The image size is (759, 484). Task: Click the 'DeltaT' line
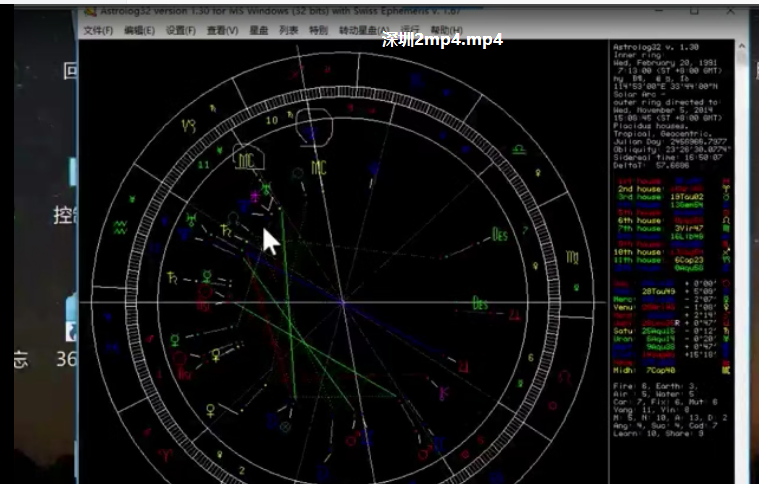(651, 166)
